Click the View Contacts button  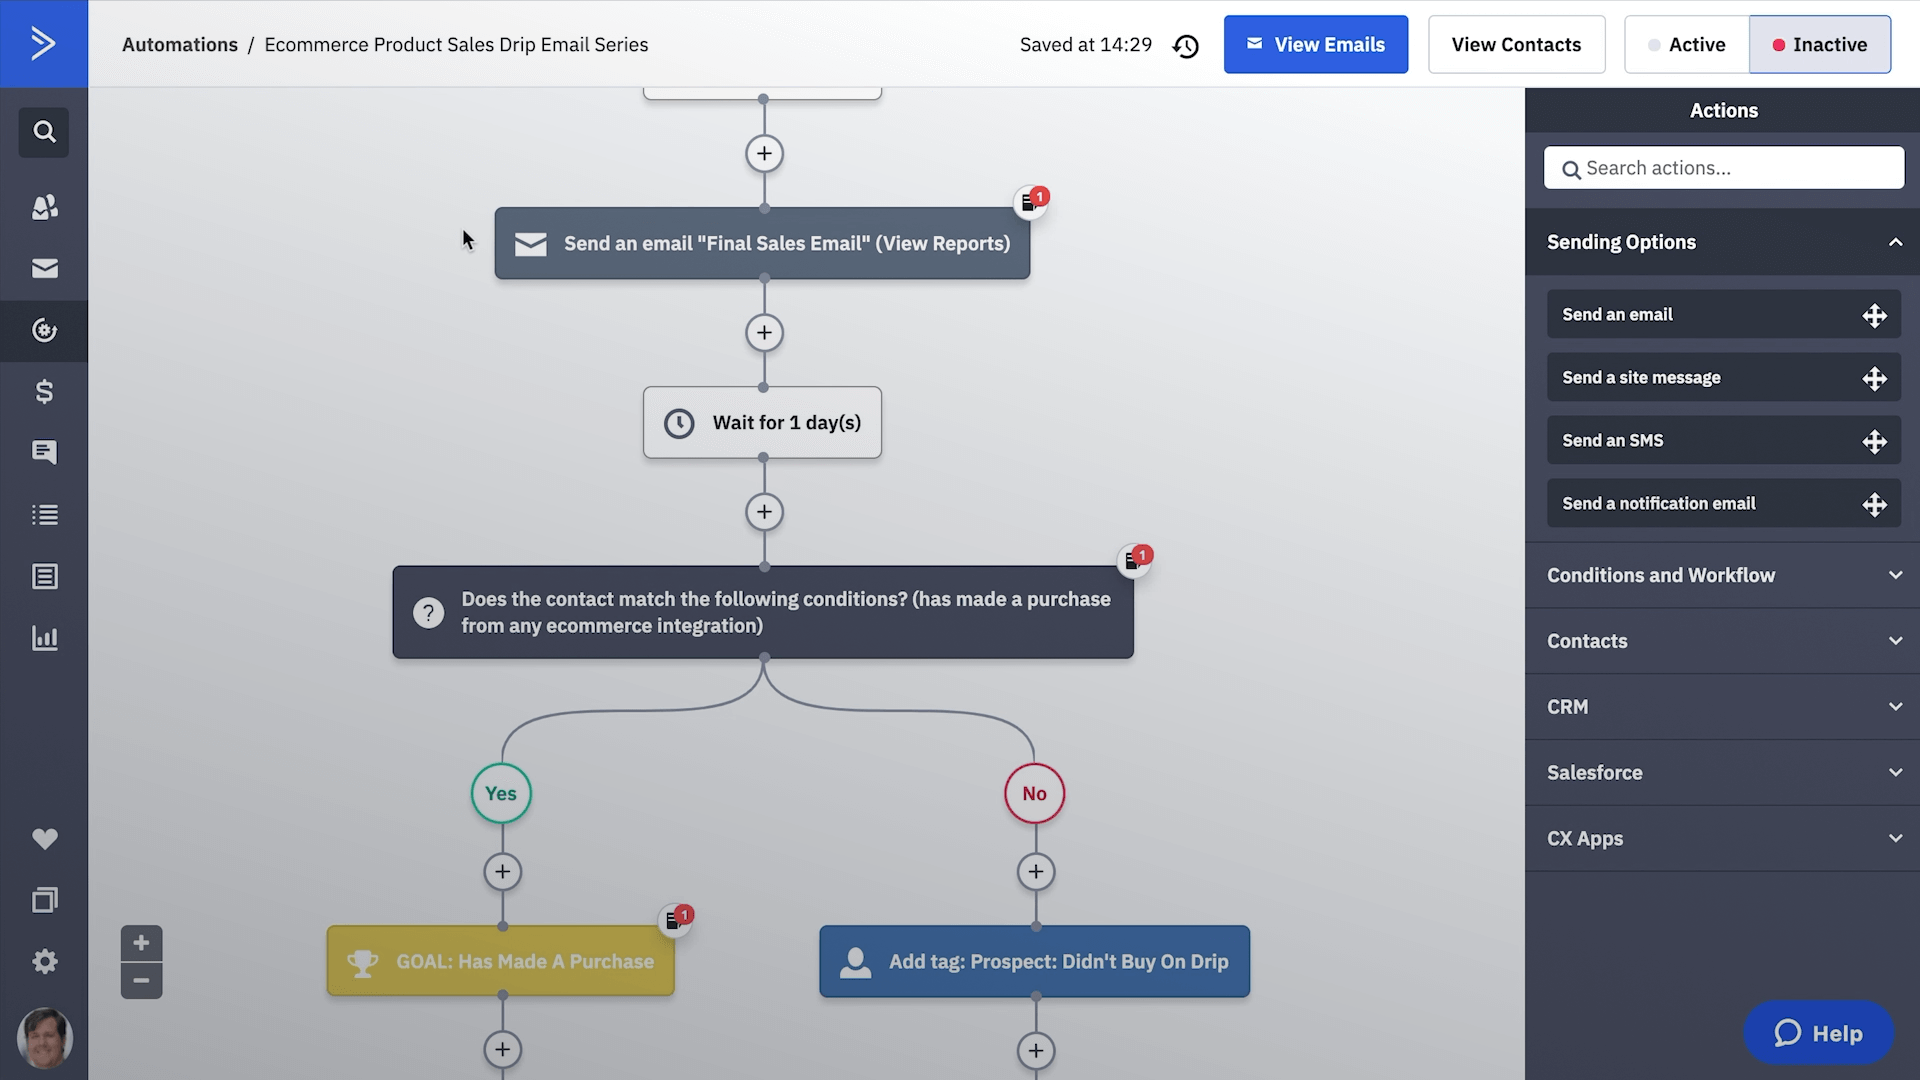pos(1516,45)
